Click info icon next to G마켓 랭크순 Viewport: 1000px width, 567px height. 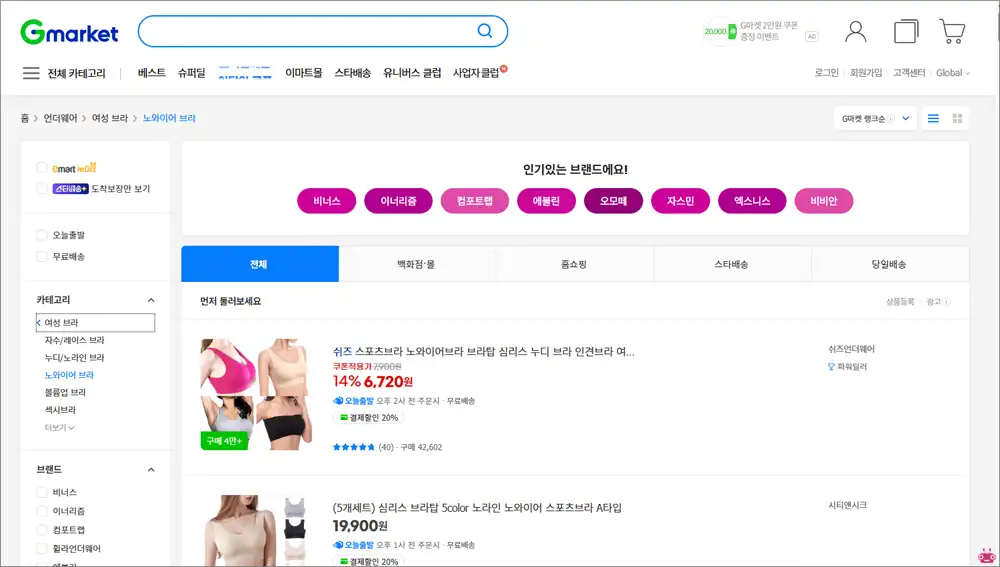(890, 119)
